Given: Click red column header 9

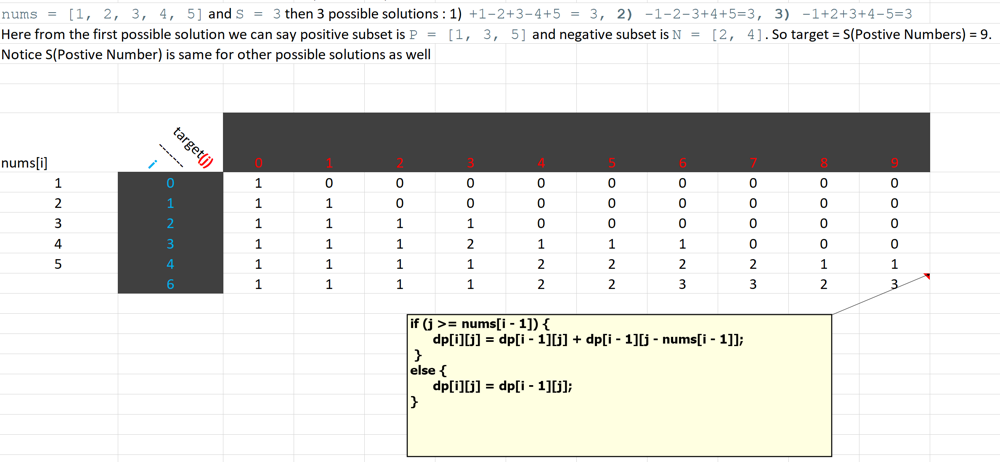Looking at the screenshot, I should [894, 163].
